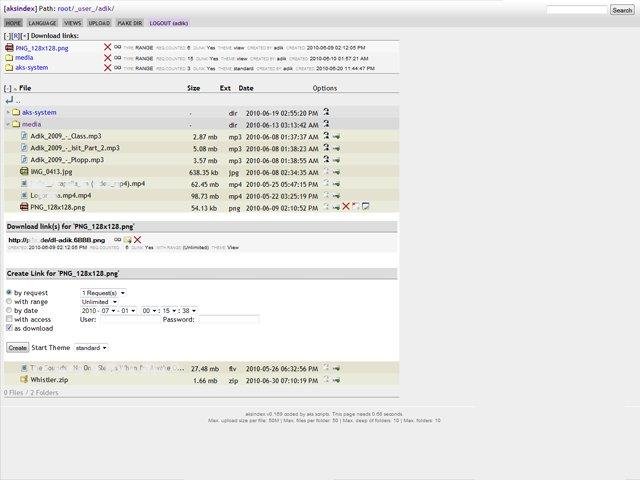Uncheck the 'as download' checkbox
Screen dimensions: 640x480
point(9,328)
